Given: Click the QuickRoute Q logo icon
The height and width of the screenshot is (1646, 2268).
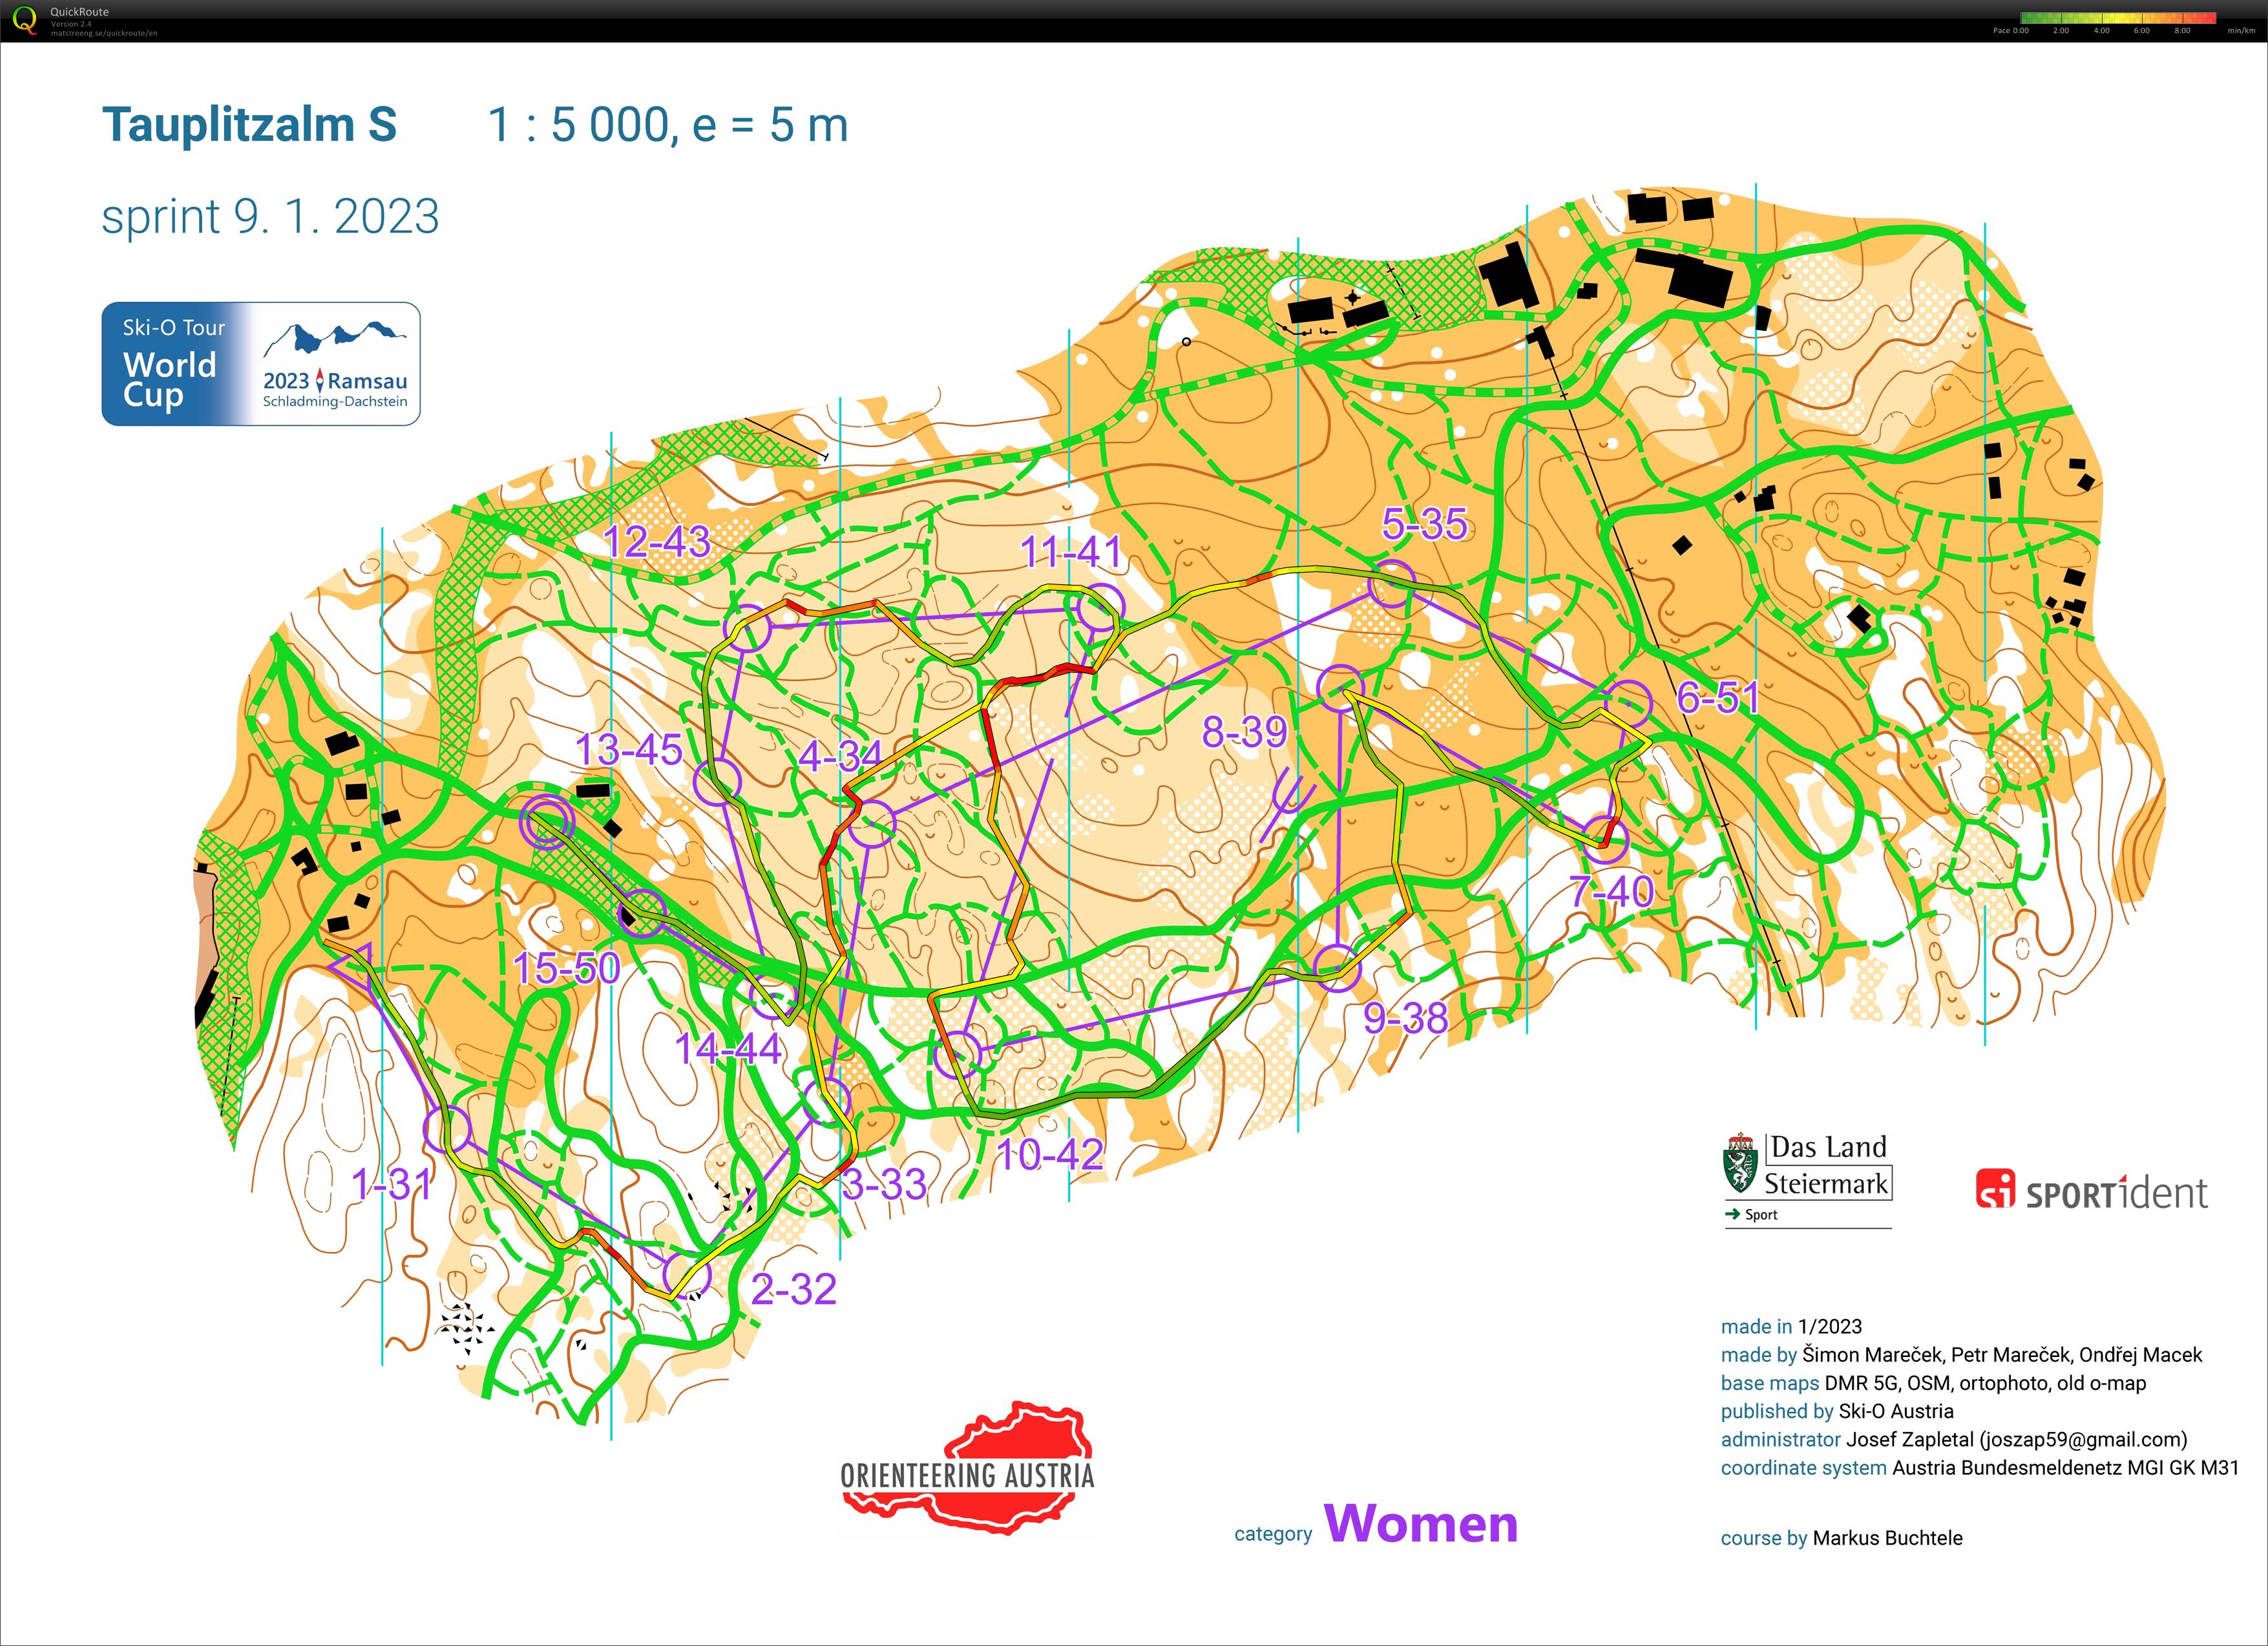Looking at the screenshot, I should (x=25, y=21).
